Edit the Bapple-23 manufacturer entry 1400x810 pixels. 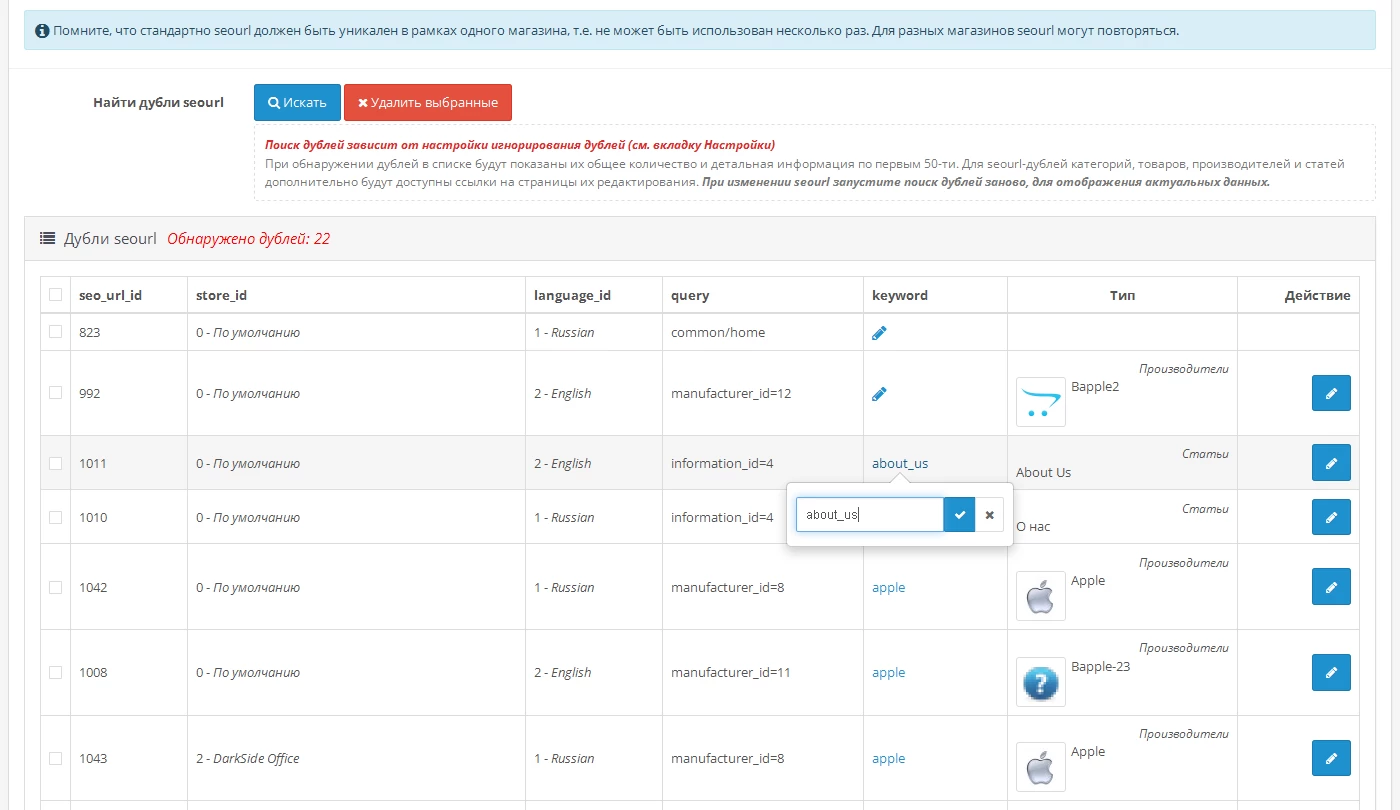click(x=1330, y=673)
